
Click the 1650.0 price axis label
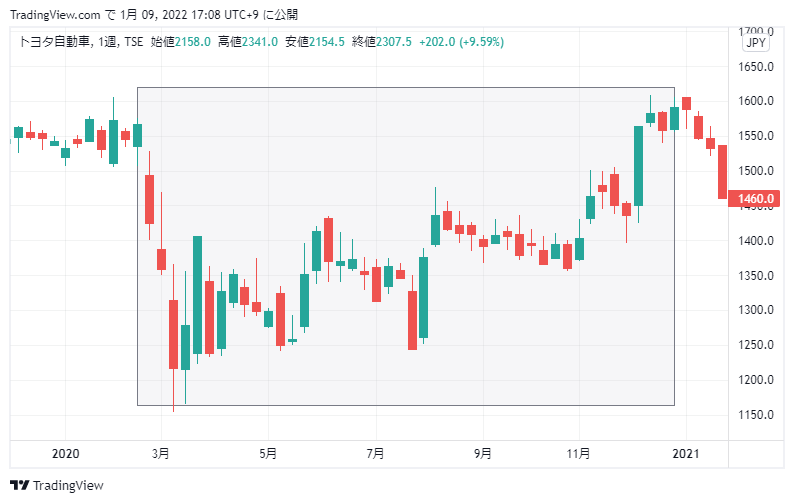click(756, 67)
